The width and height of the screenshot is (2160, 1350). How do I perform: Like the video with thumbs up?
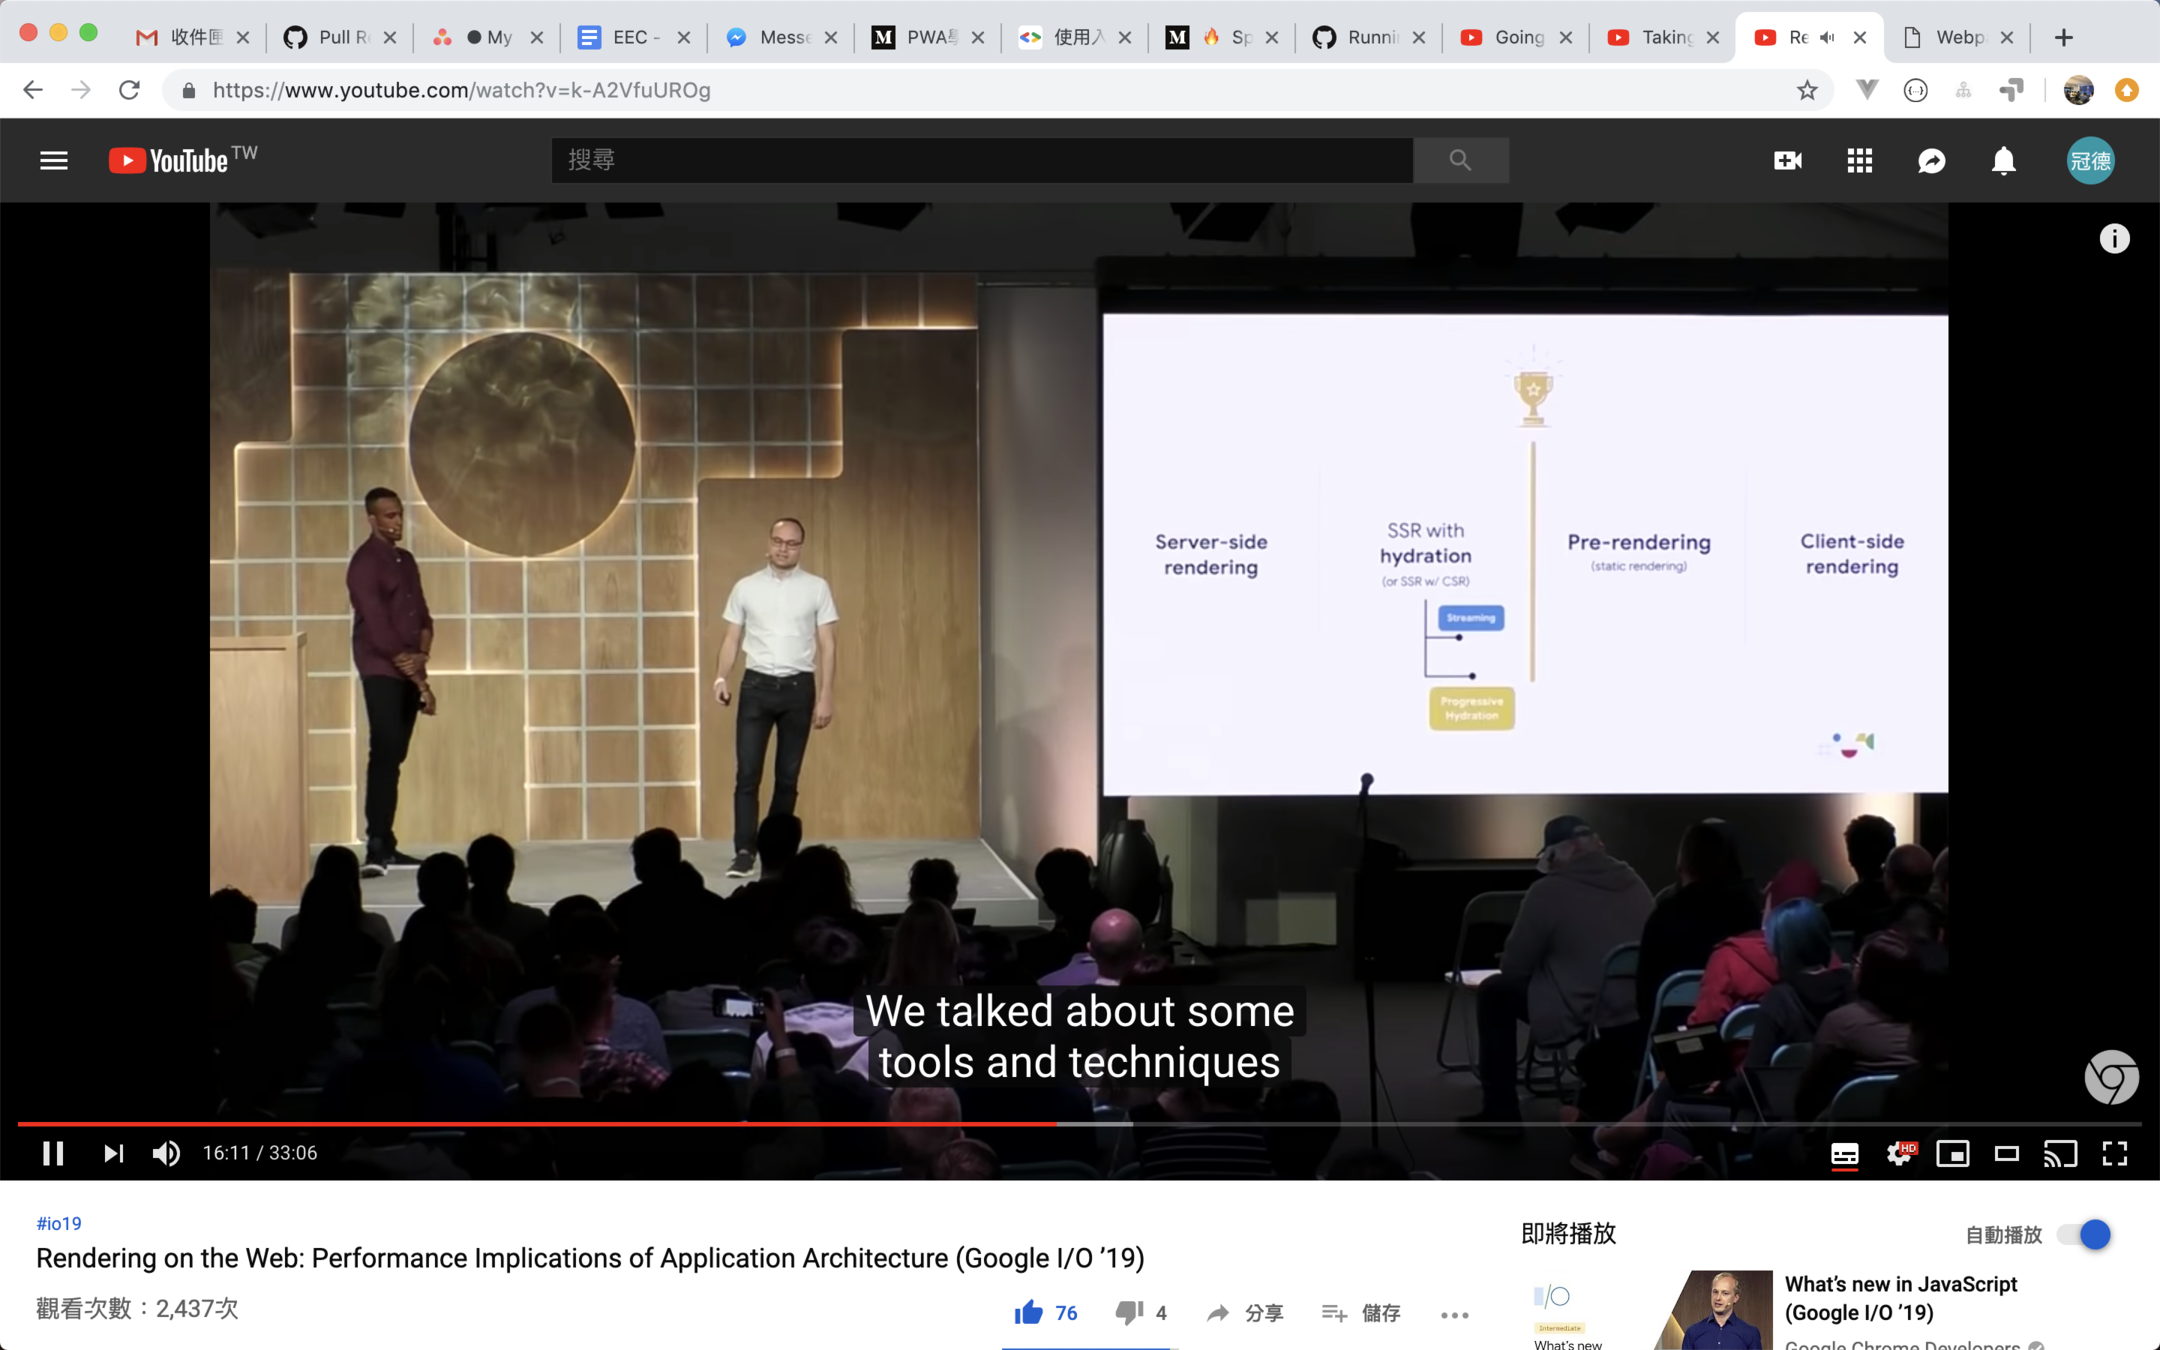pyautogui.click(x=1028, y=1312)
